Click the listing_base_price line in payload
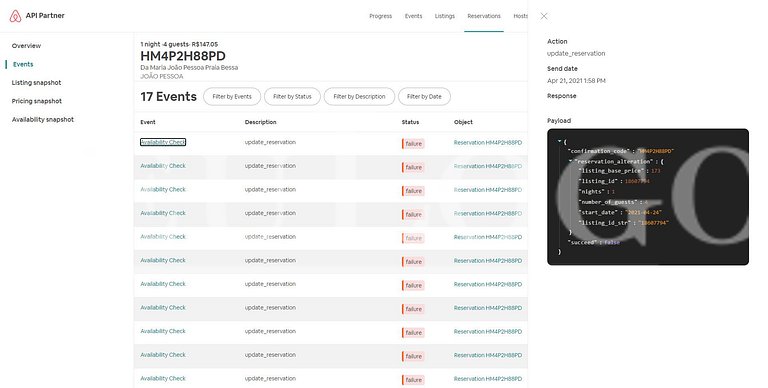Viewport: 768px width, 388px height. click(620, 171)
